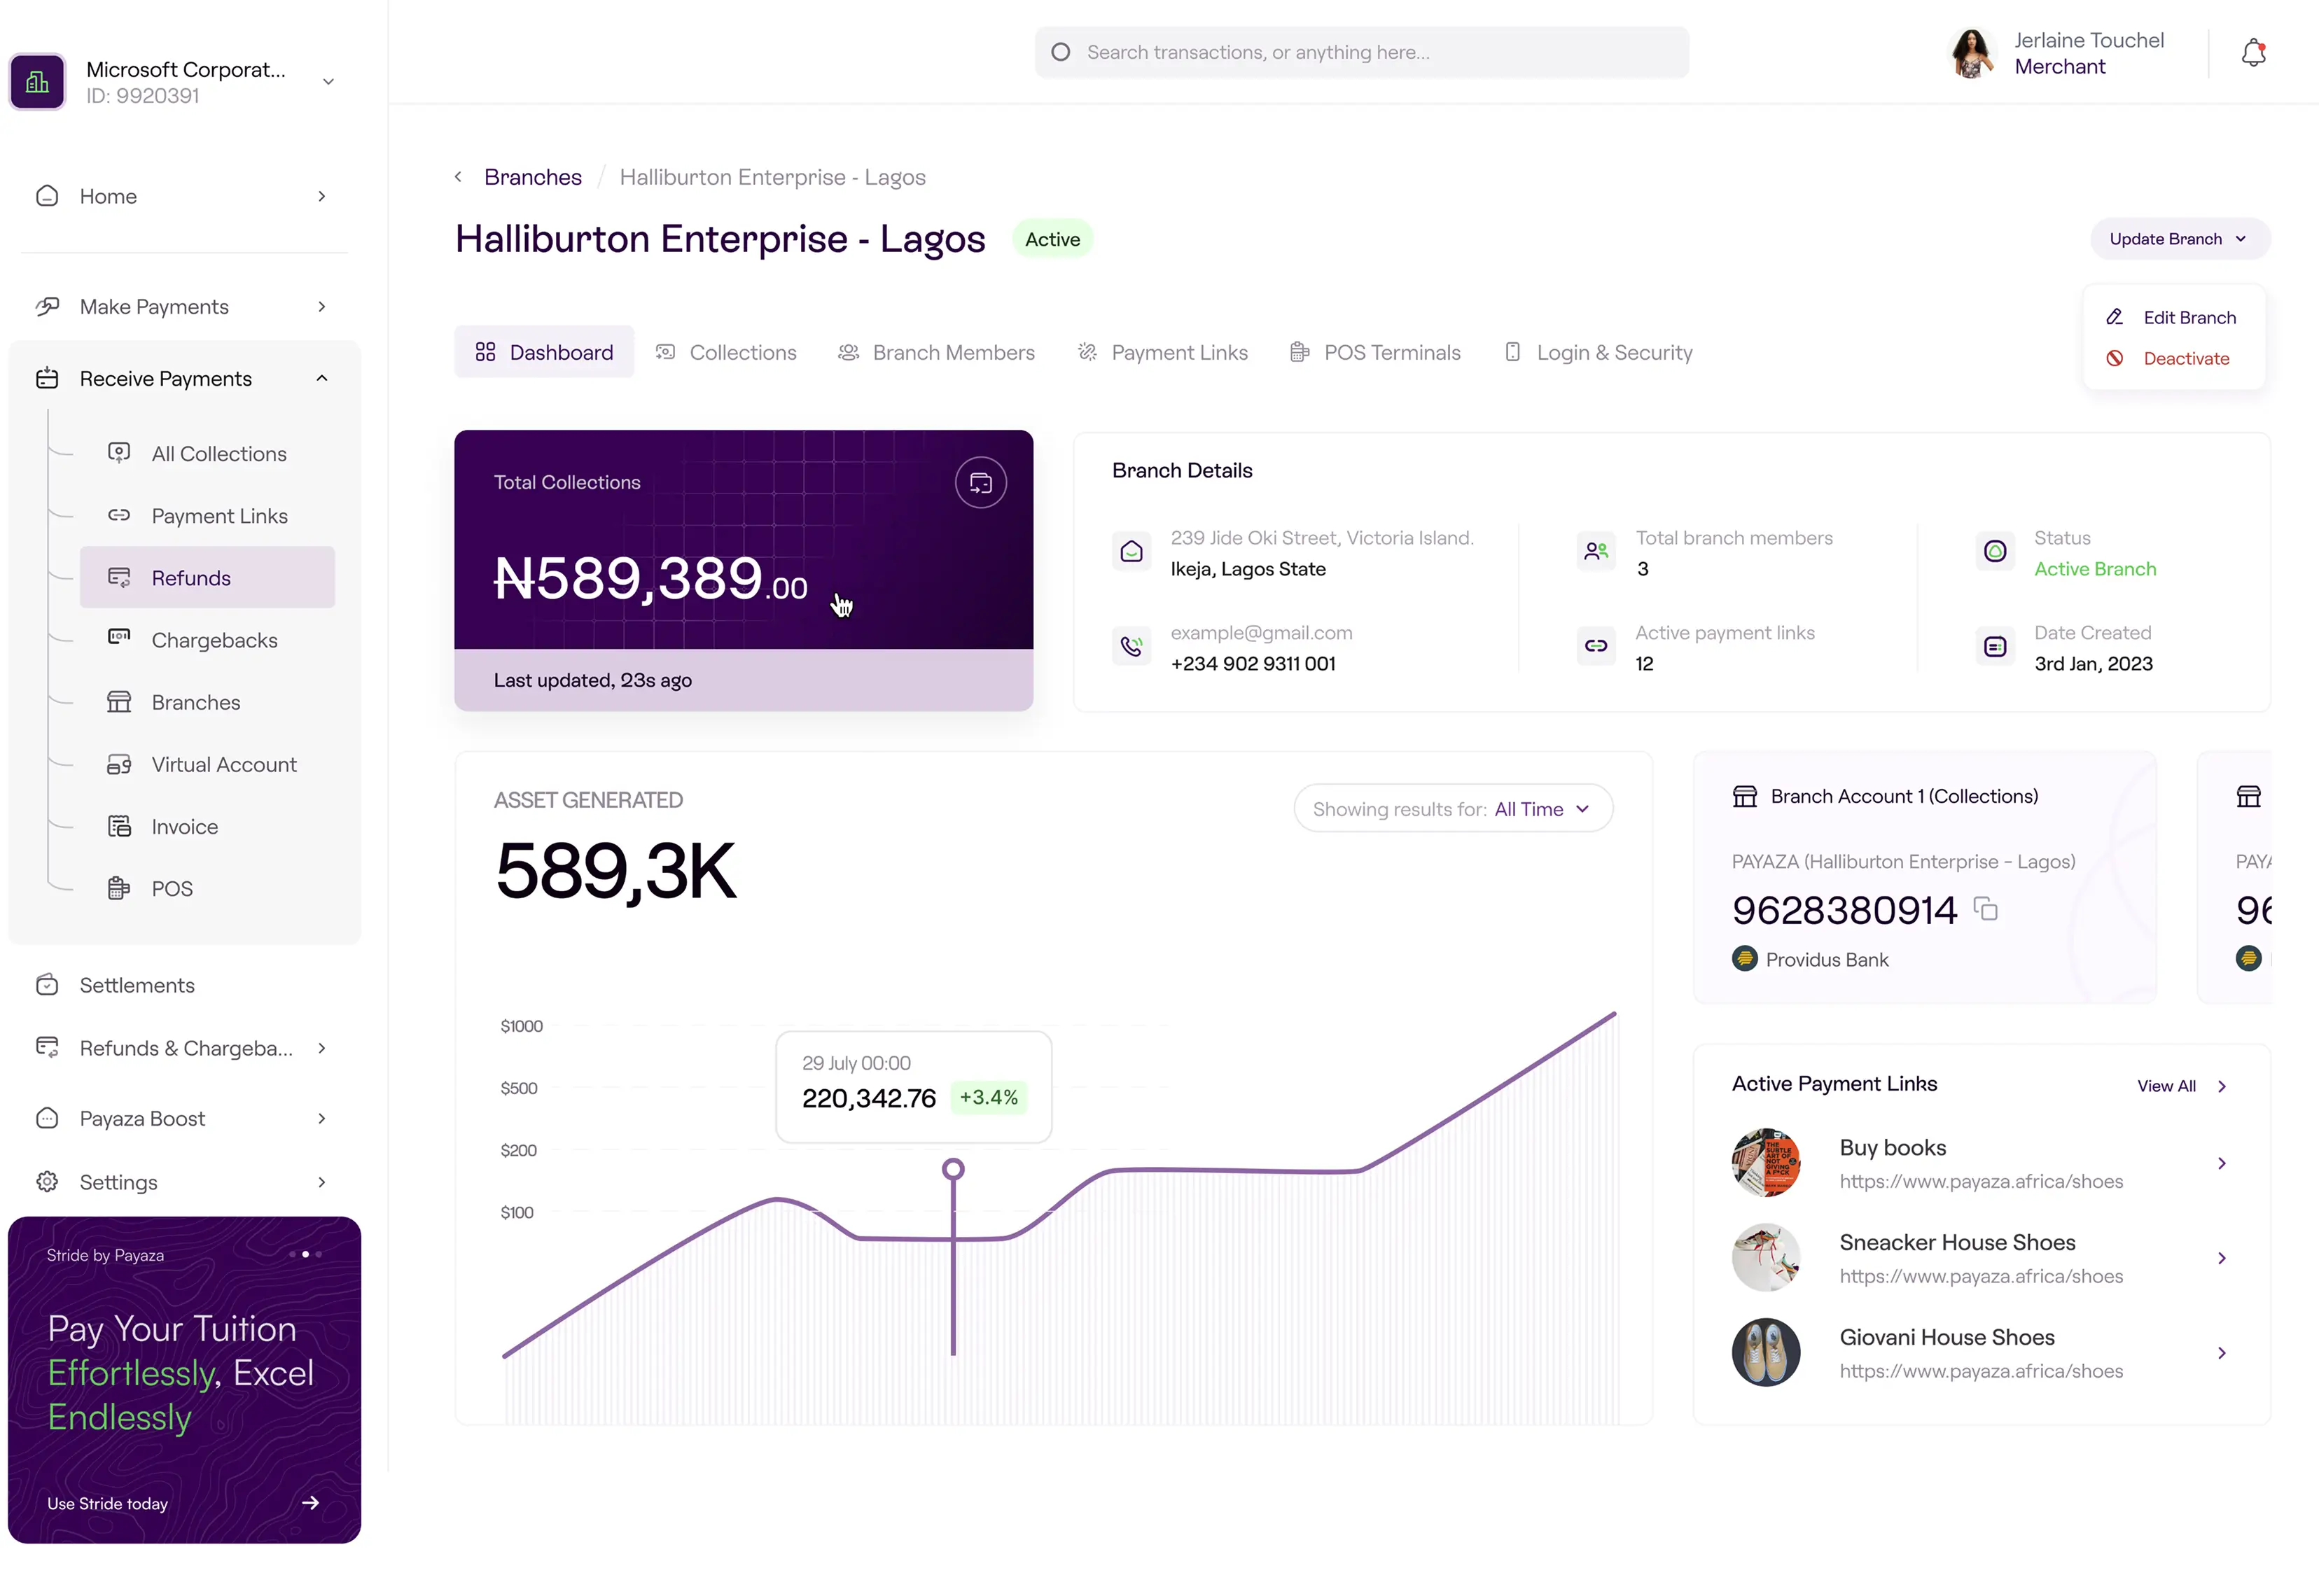This screenshot has height=1596, width=2319.
Task: Switch to the Dashboard tab
Action: 544,352
